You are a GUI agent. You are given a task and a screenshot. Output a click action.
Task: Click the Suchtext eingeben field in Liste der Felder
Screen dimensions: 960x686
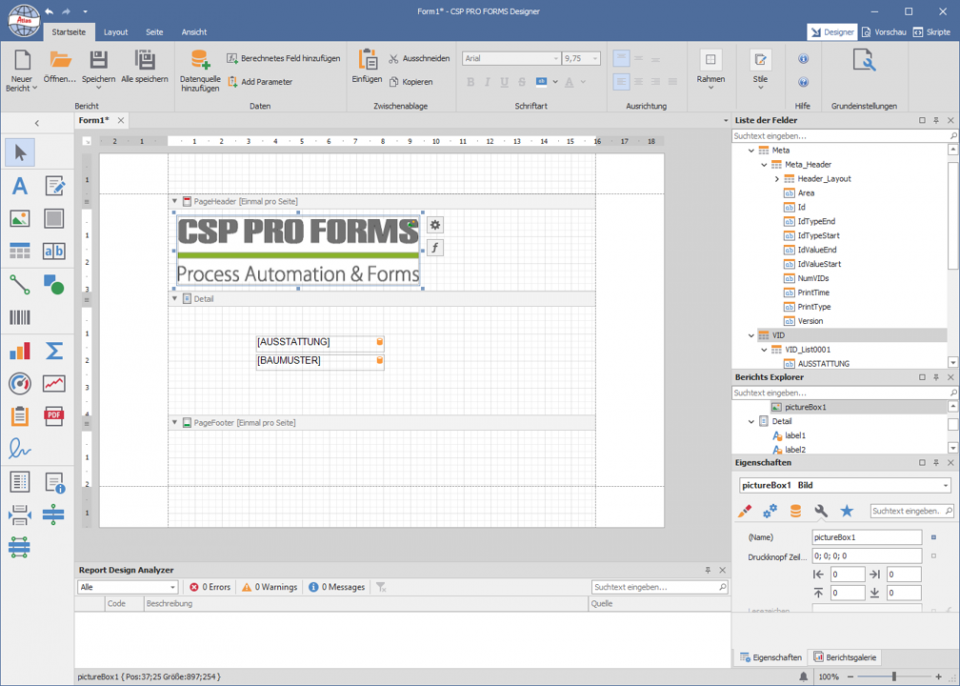point(840,134)
